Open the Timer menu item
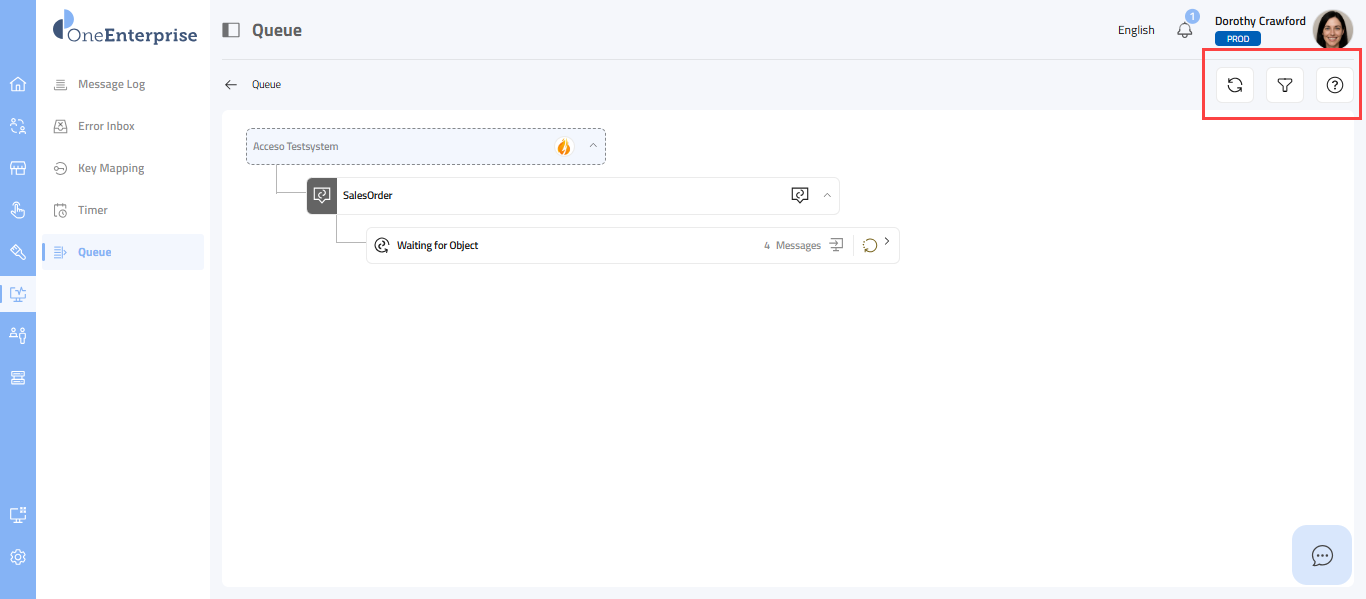Image resolution: width=1366 pixels, height=599 pixels. (93, 210)
